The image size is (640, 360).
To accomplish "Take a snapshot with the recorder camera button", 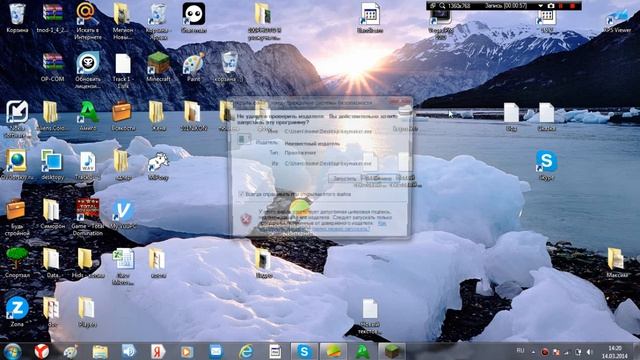I will tap(551, 6).
